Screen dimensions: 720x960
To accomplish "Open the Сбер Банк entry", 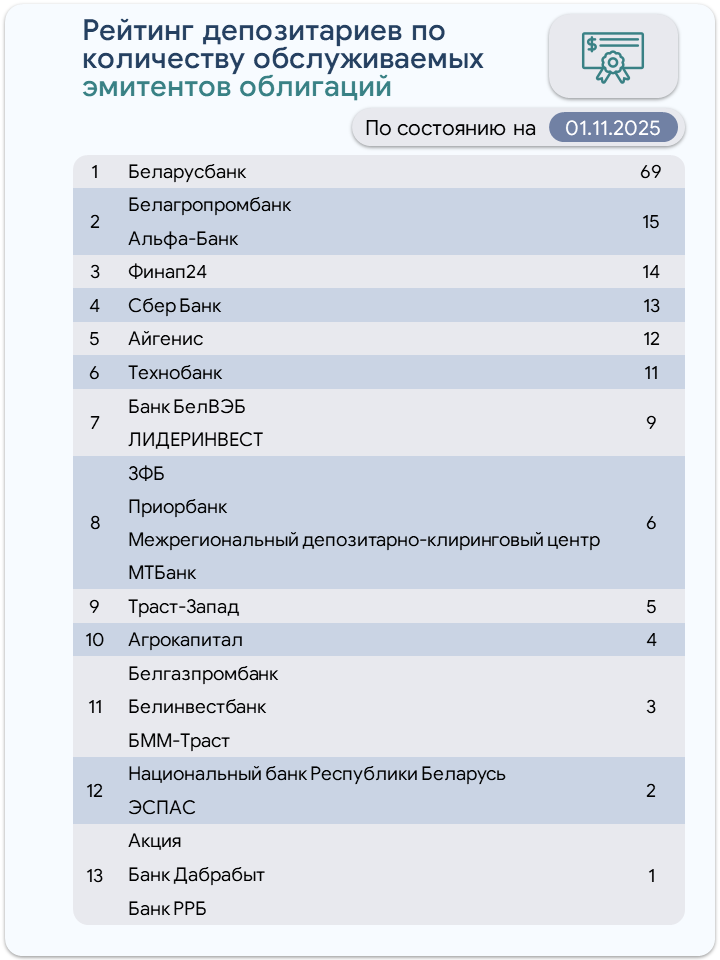I will (x=175, y=306).
